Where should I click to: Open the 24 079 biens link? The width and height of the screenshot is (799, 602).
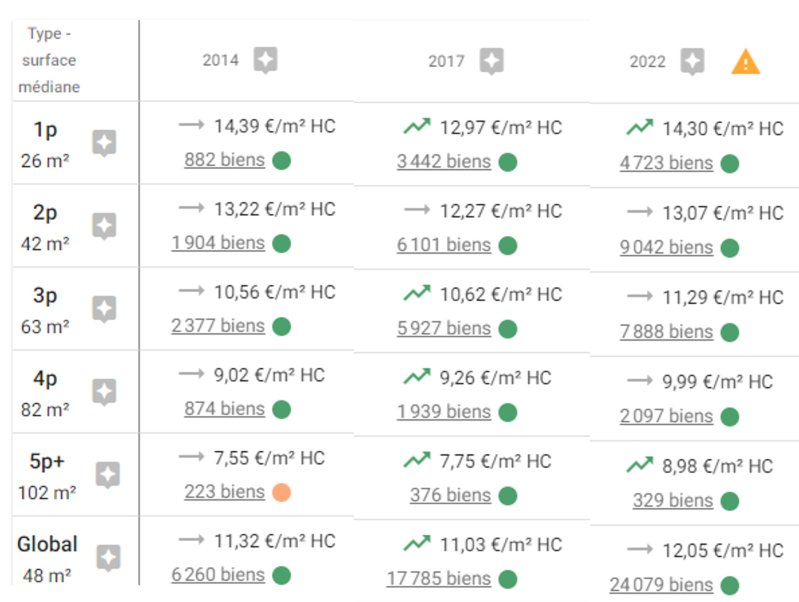tap(661, 585)
